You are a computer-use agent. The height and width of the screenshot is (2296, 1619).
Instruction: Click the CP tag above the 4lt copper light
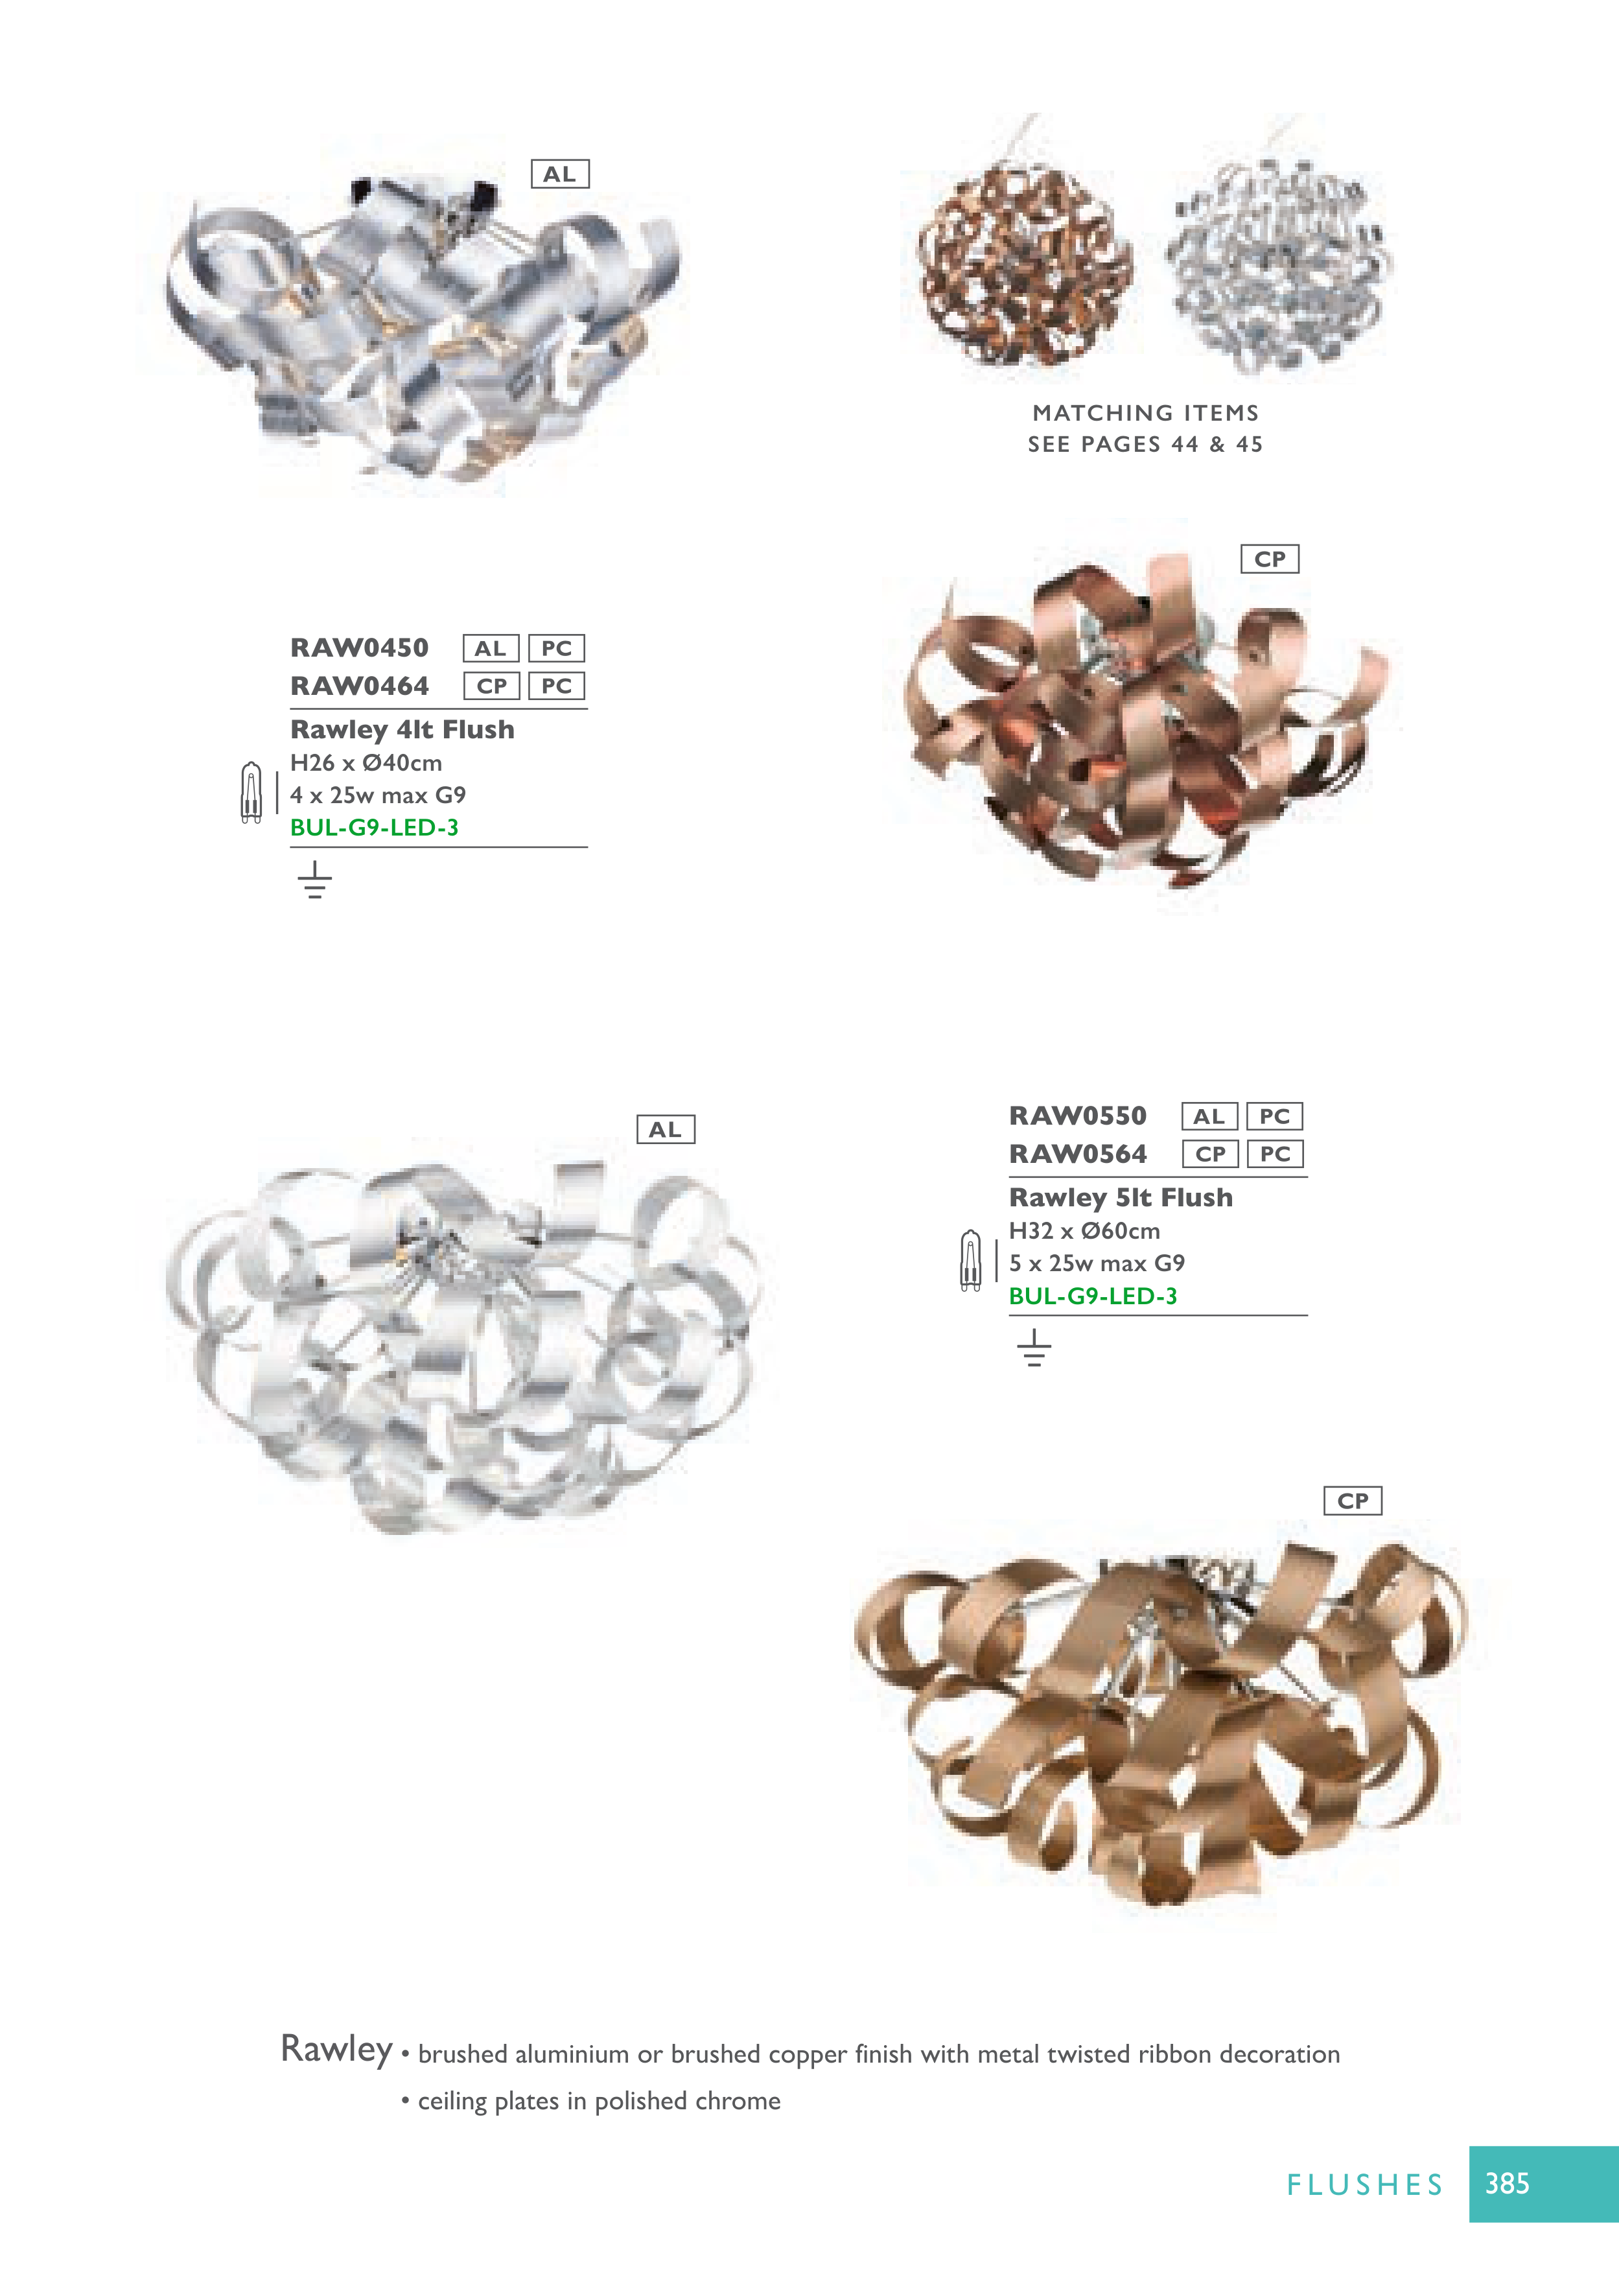coord(1270,559)
